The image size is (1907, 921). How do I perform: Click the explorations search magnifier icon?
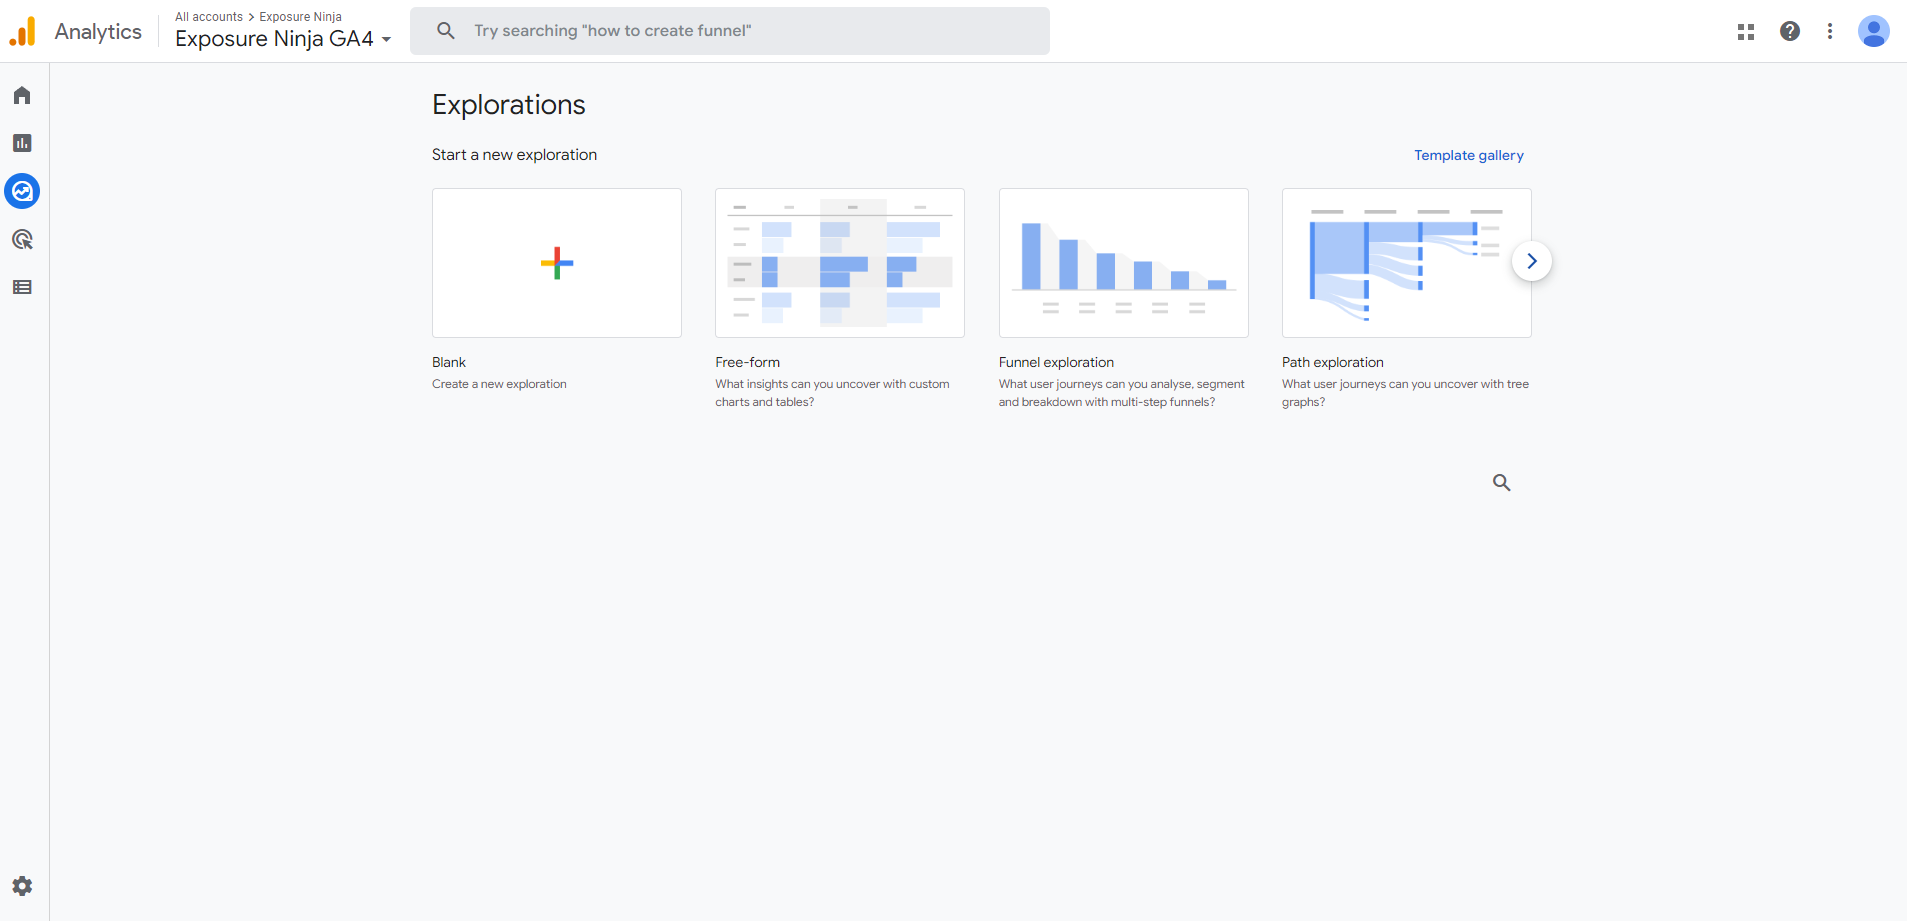[x=1501, y=482]
